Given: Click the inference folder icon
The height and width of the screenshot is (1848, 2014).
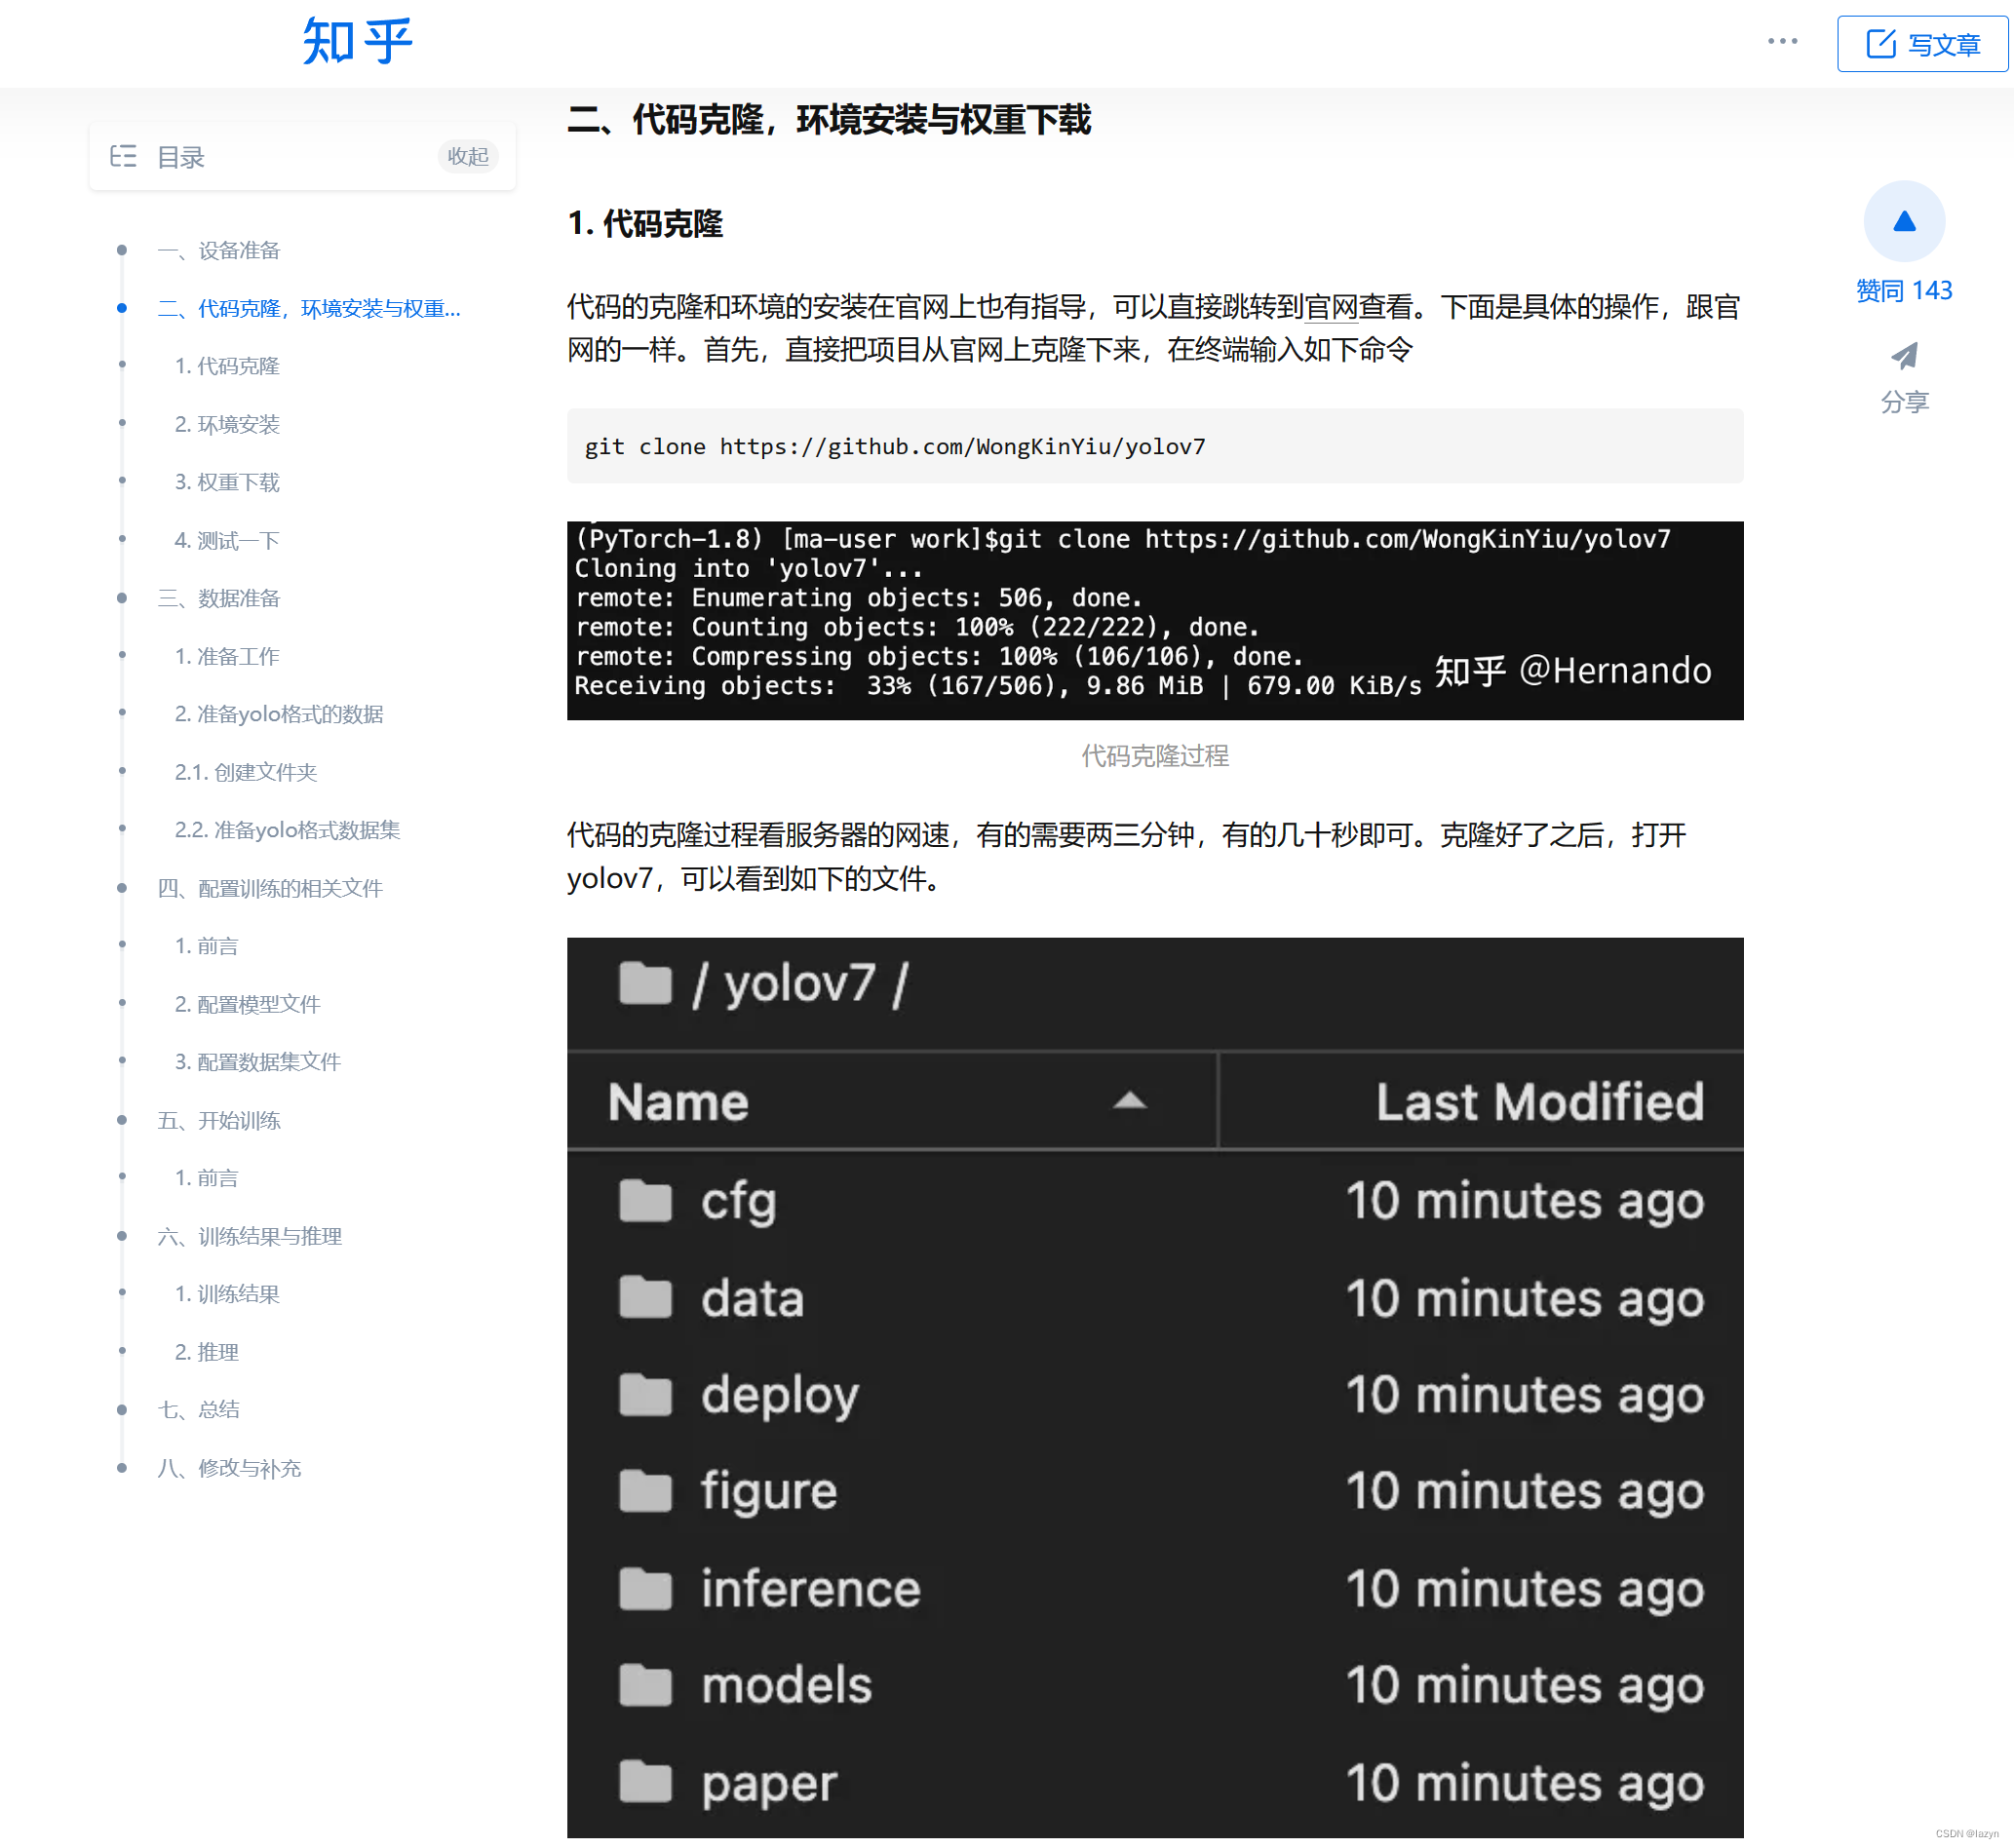Looking at the screenshot, I should coord(645,1588).
